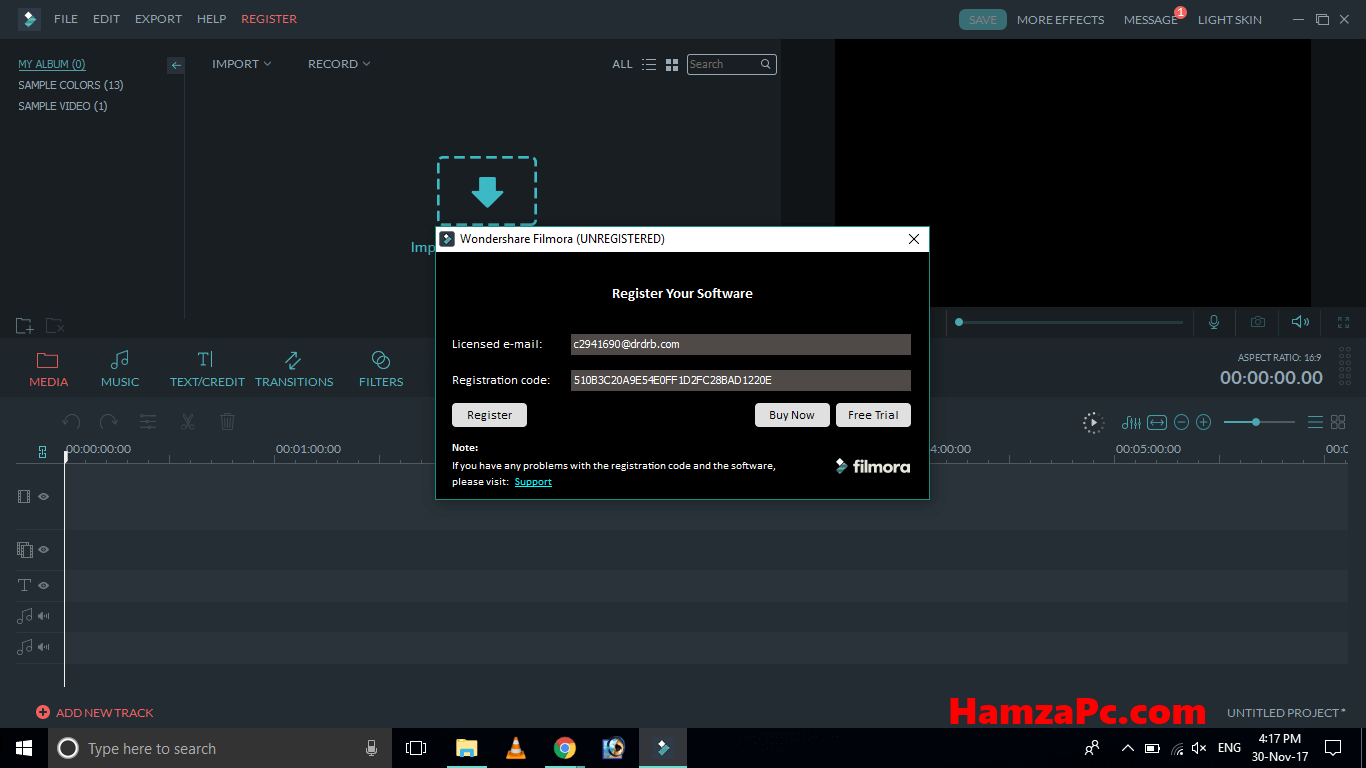
Task: Toggle the timeline ripple/magnet icon
Action: [42, 452]
